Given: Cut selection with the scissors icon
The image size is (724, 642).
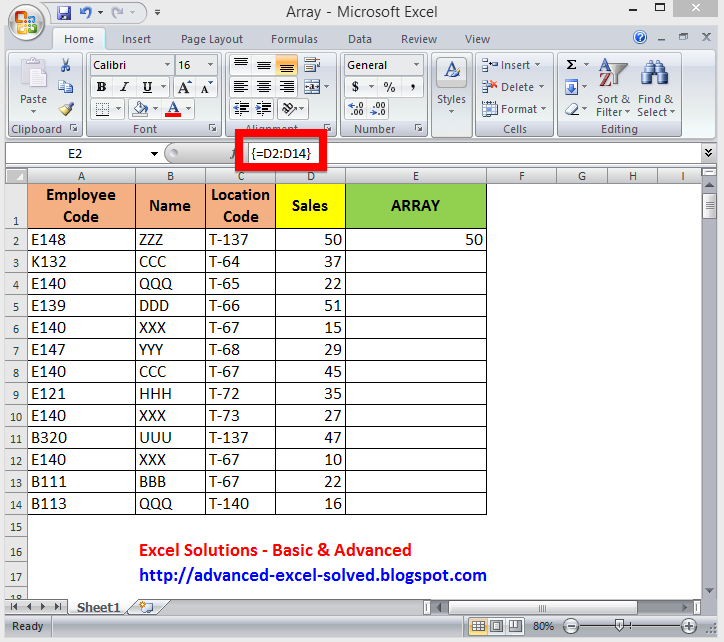Looking at the screenshot, I should (x=65, y=65).
